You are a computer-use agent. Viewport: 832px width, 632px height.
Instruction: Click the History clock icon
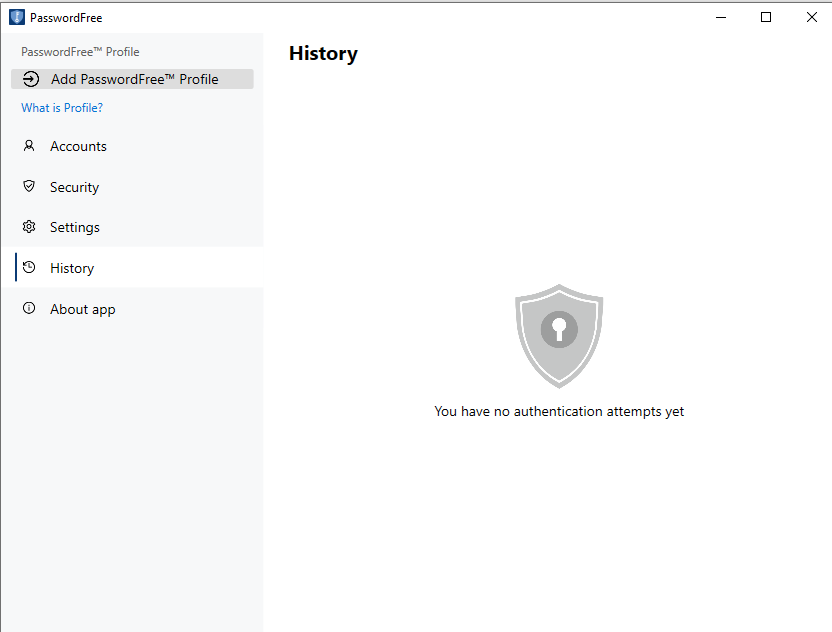tap(29, 268)
